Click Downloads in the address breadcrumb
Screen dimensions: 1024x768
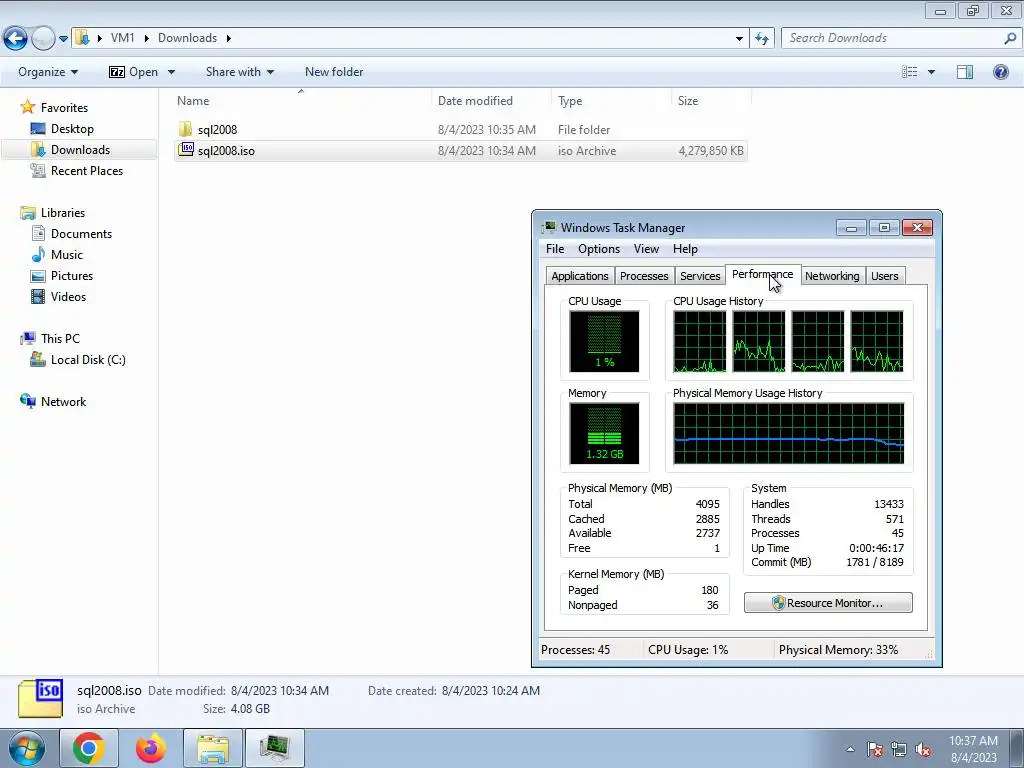coord(187,38)
